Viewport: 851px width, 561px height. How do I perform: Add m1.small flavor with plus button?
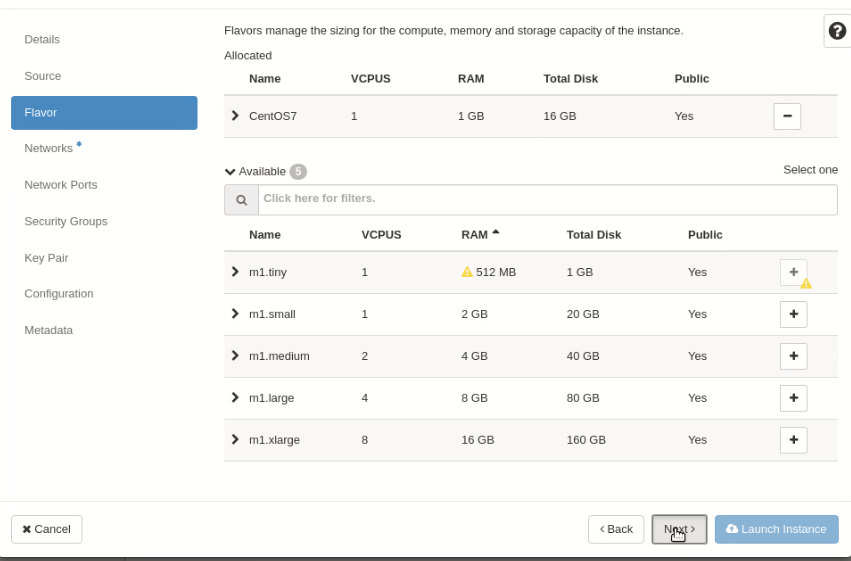click(793, 314)
